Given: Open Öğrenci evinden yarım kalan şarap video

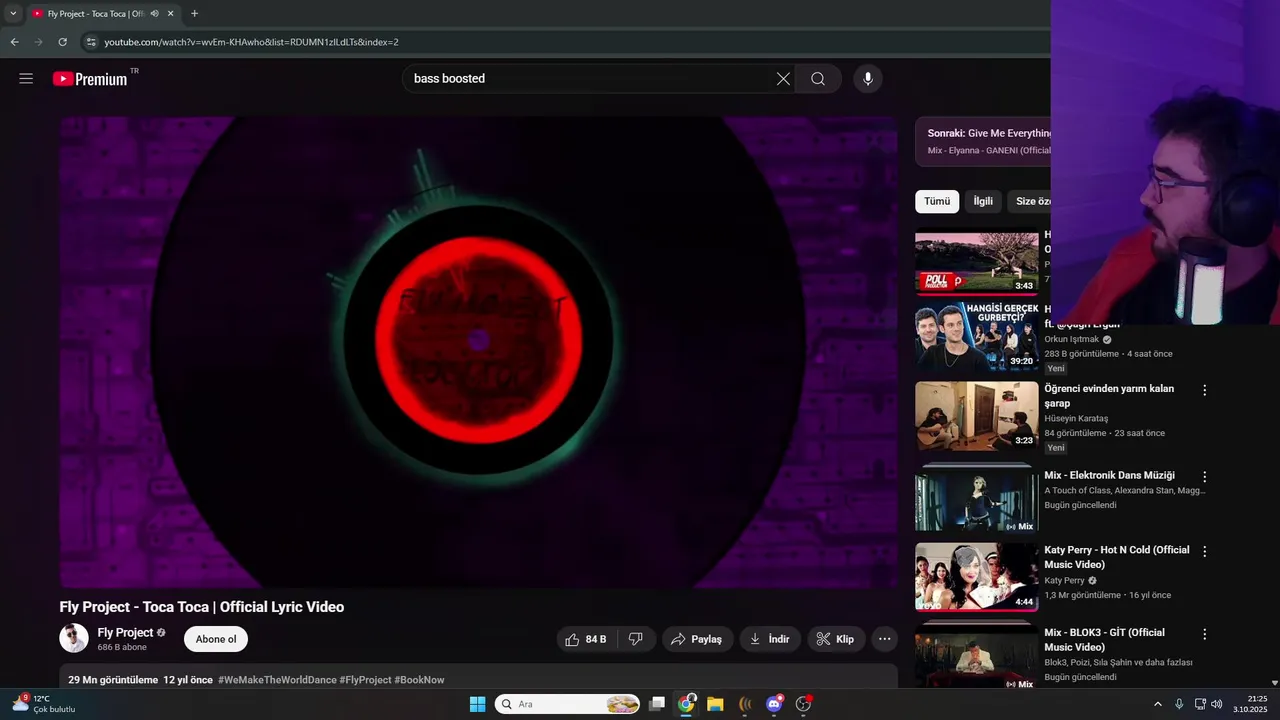Looking at the screenshot, I should 1109,396.
